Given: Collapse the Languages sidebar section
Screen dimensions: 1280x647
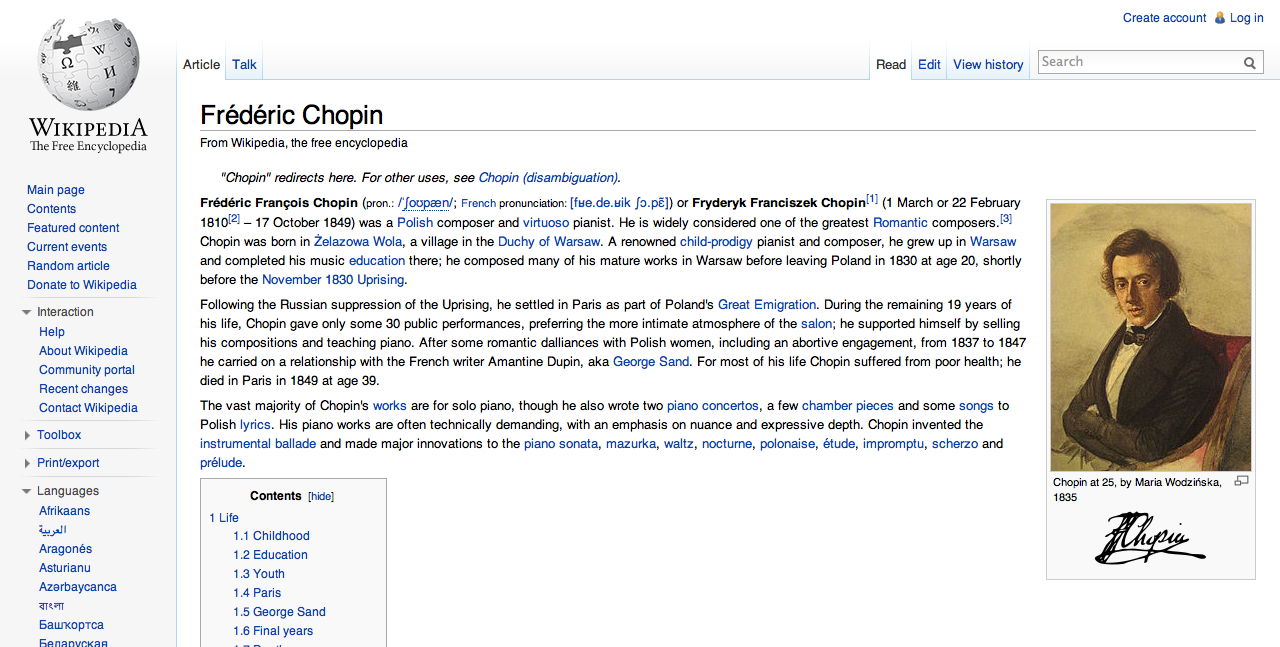Looking at the screenshot, I should point(27,491).
